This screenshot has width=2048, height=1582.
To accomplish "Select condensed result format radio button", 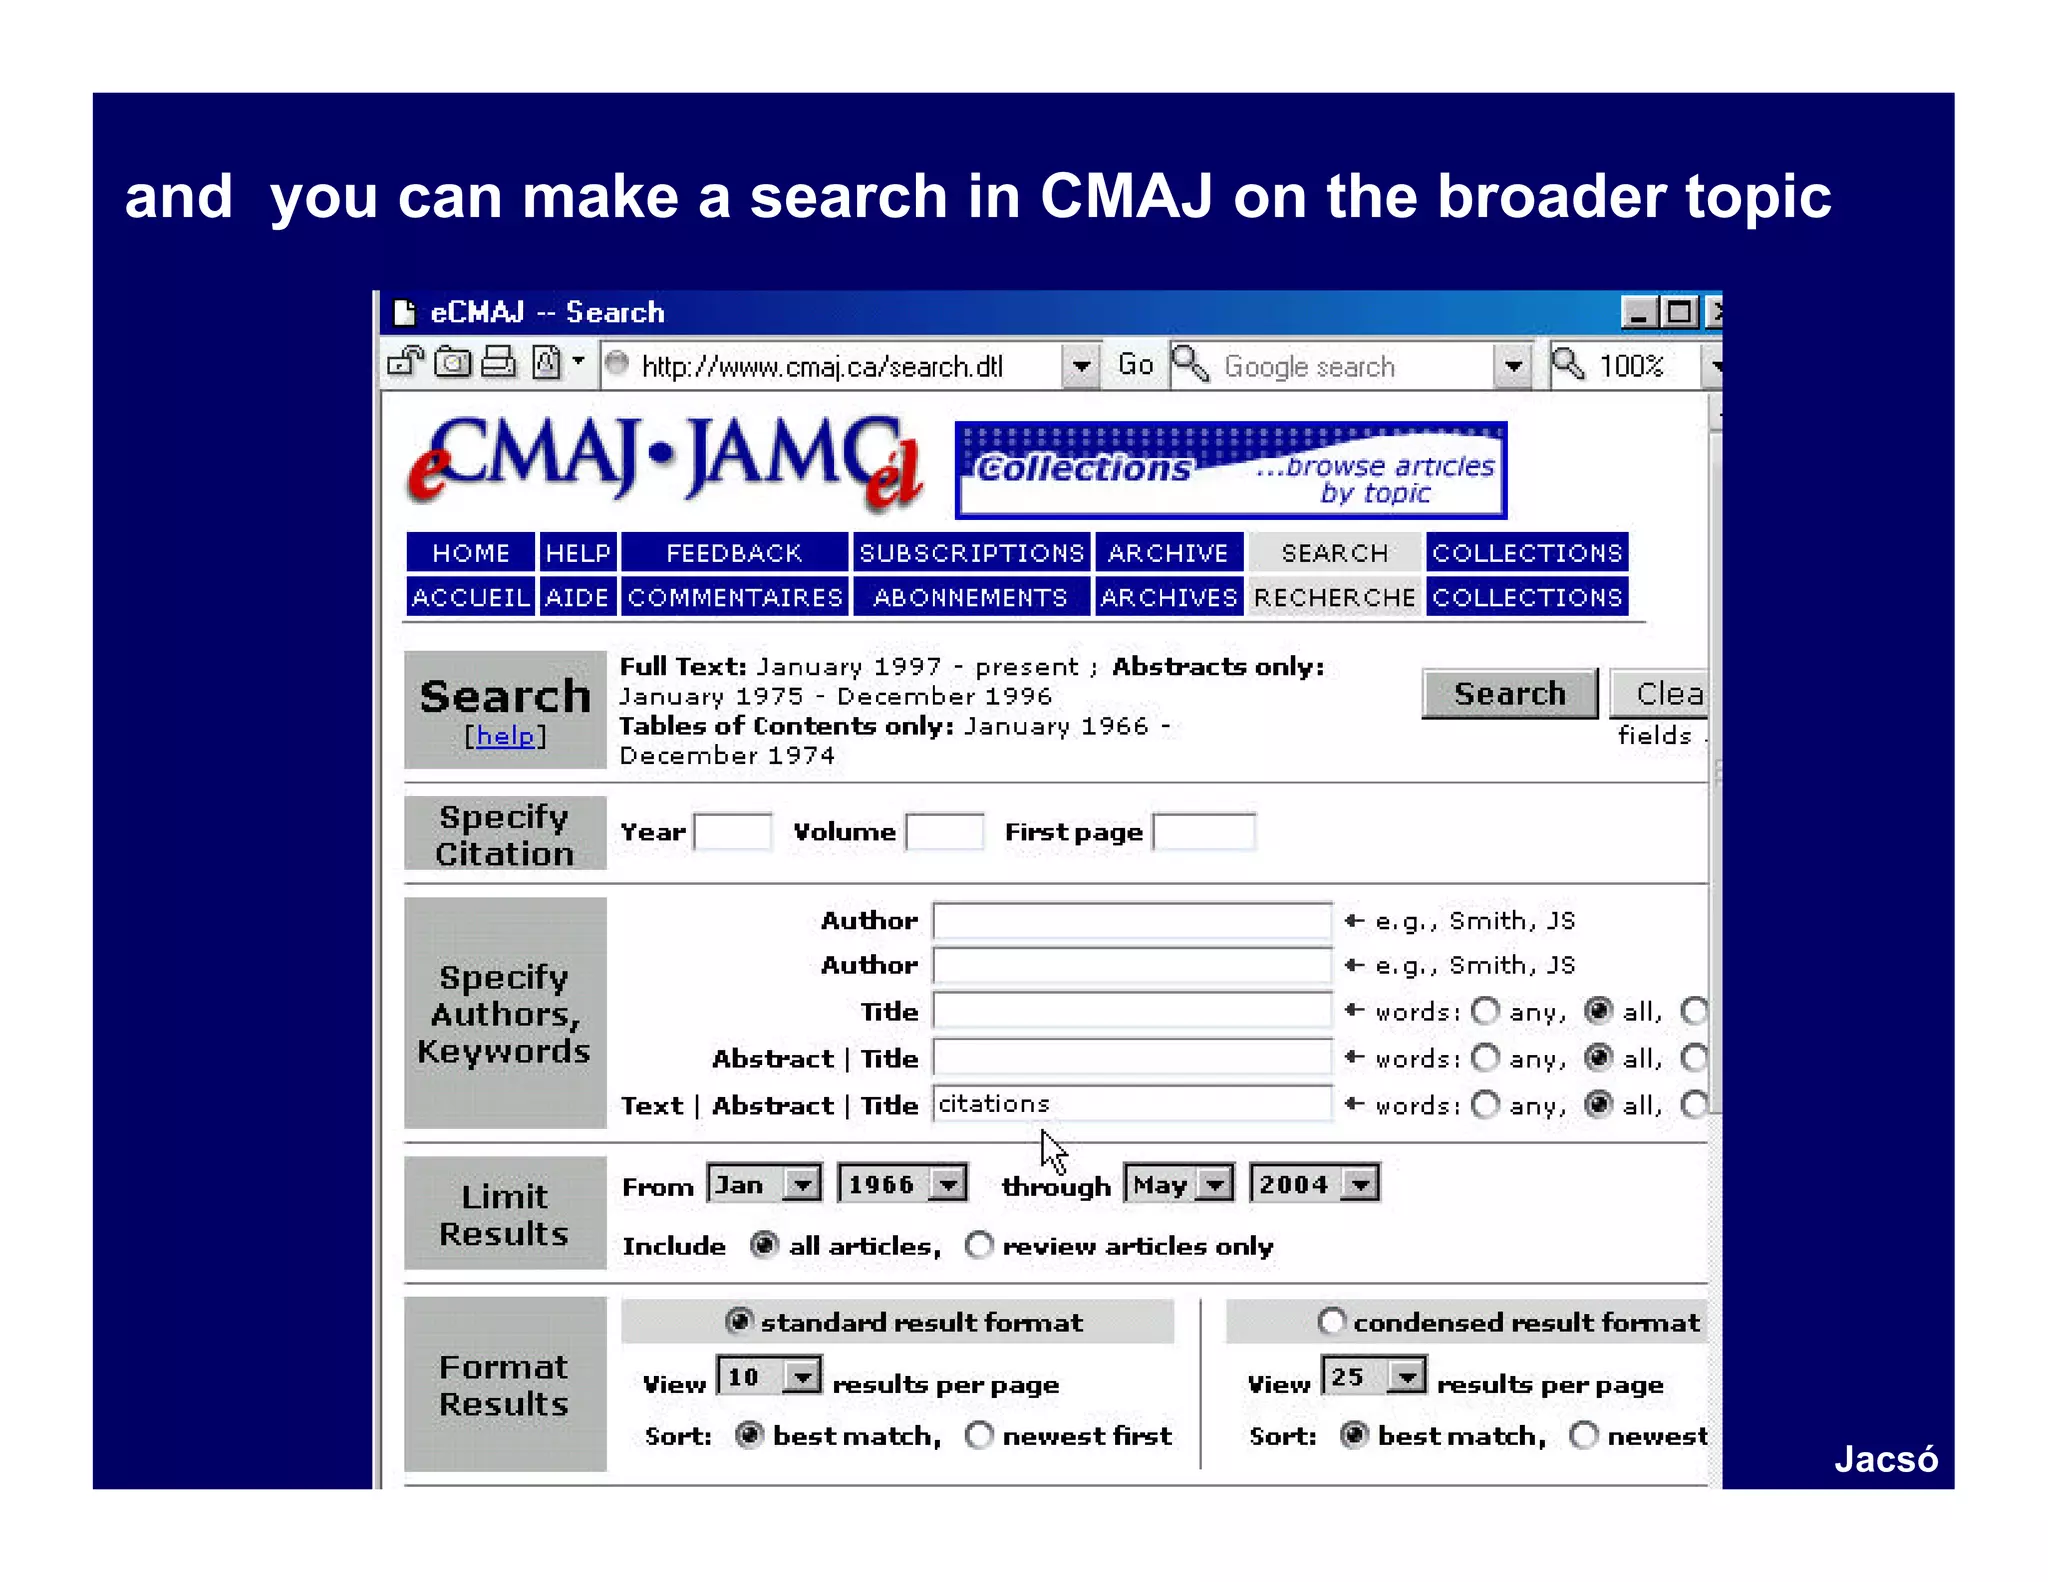I will pos(1331,1321).
